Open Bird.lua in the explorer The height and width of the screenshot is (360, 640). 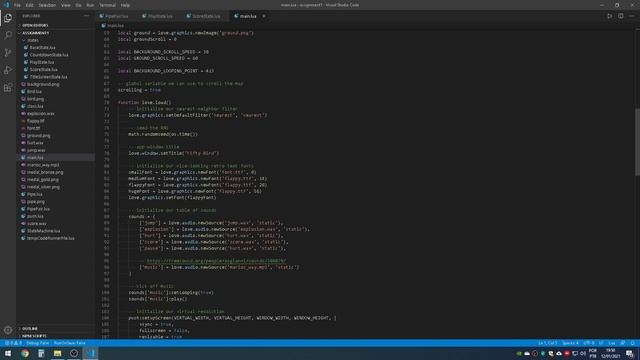(x=34, y=91)
